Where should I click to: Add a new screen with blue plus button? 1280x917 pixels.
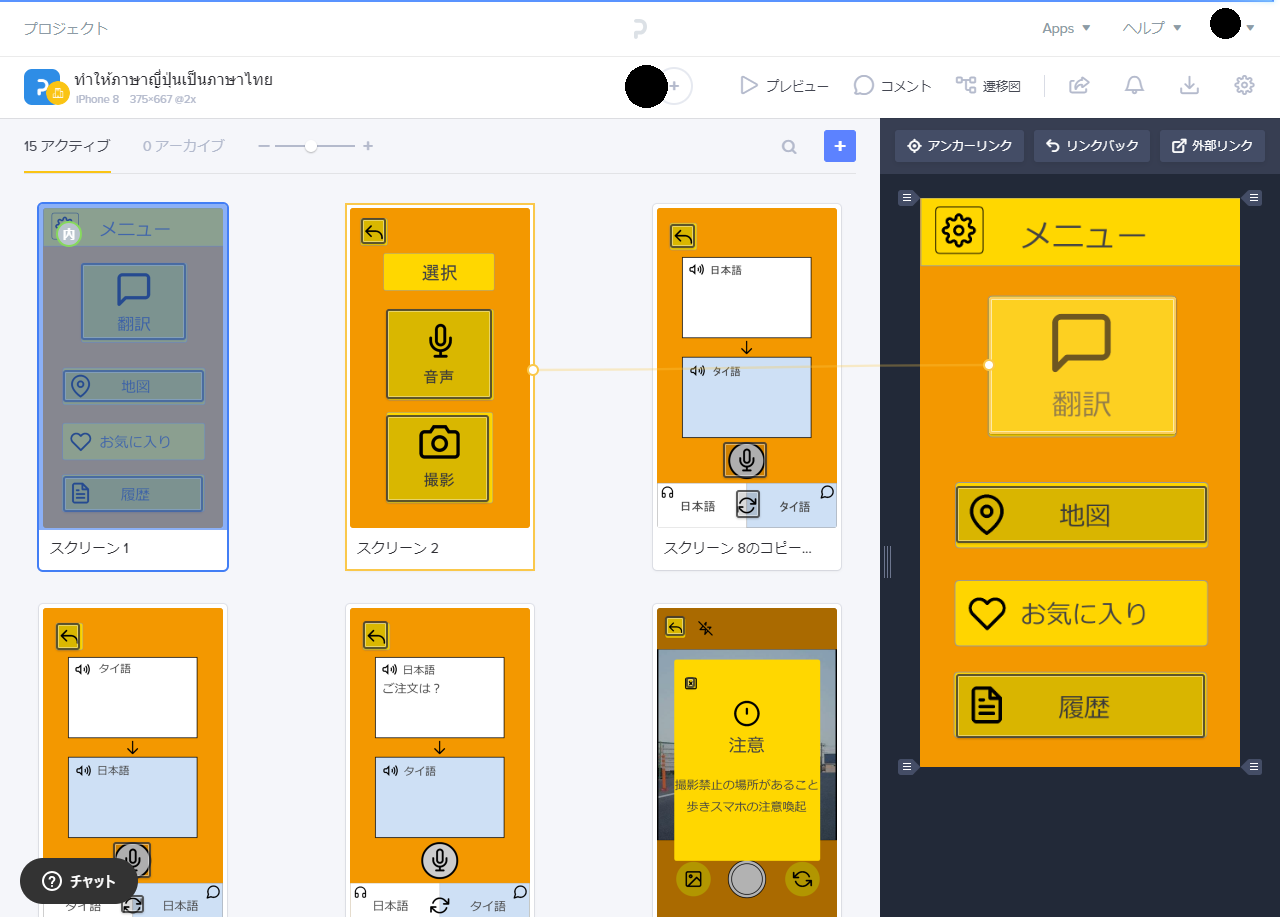tap(840, 146)
